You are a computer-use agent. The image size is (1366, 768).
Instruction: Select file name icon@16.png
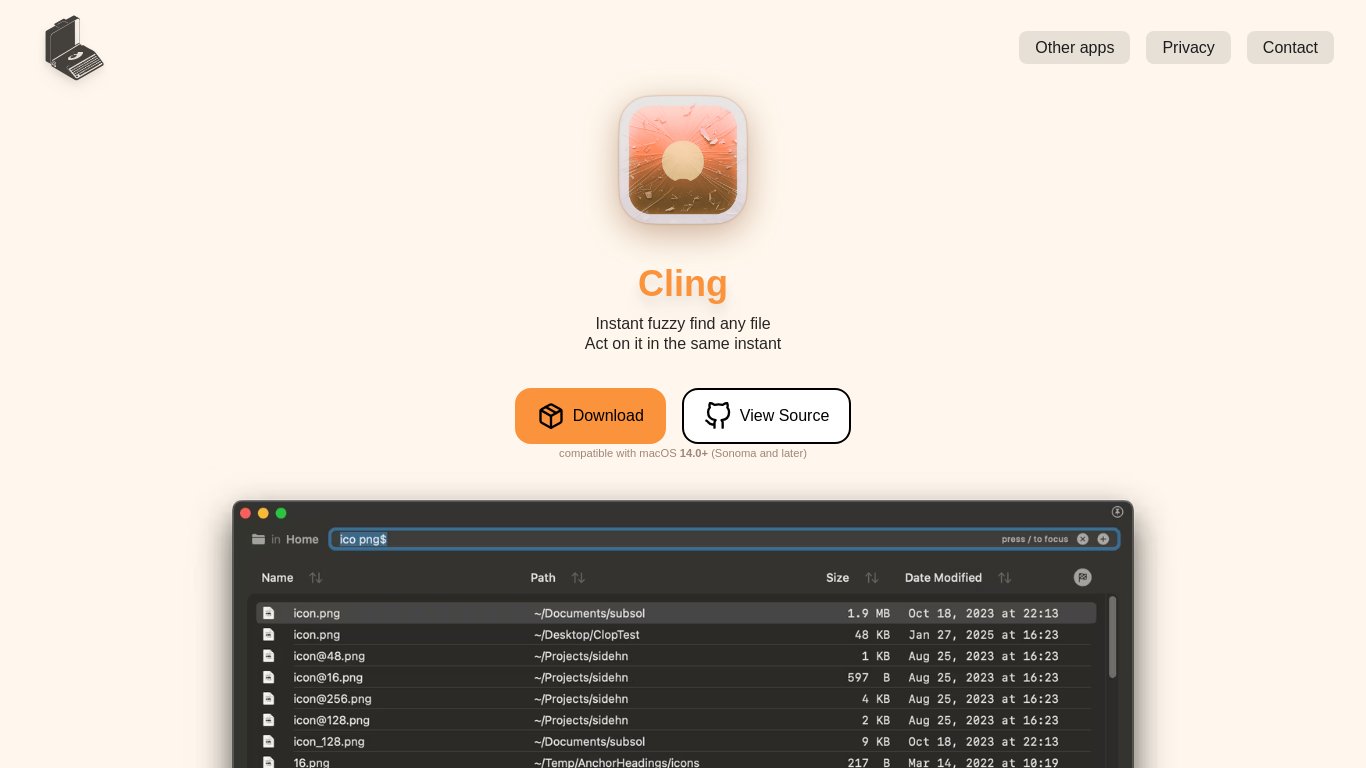pyautogui.click(x=328, y=677)
